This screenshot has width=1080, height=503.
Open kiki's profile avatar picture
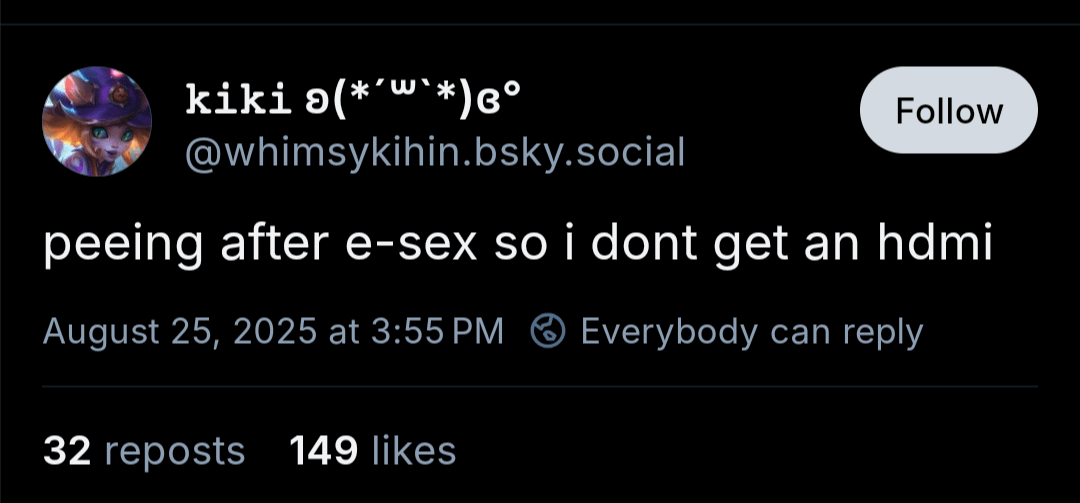96,121
